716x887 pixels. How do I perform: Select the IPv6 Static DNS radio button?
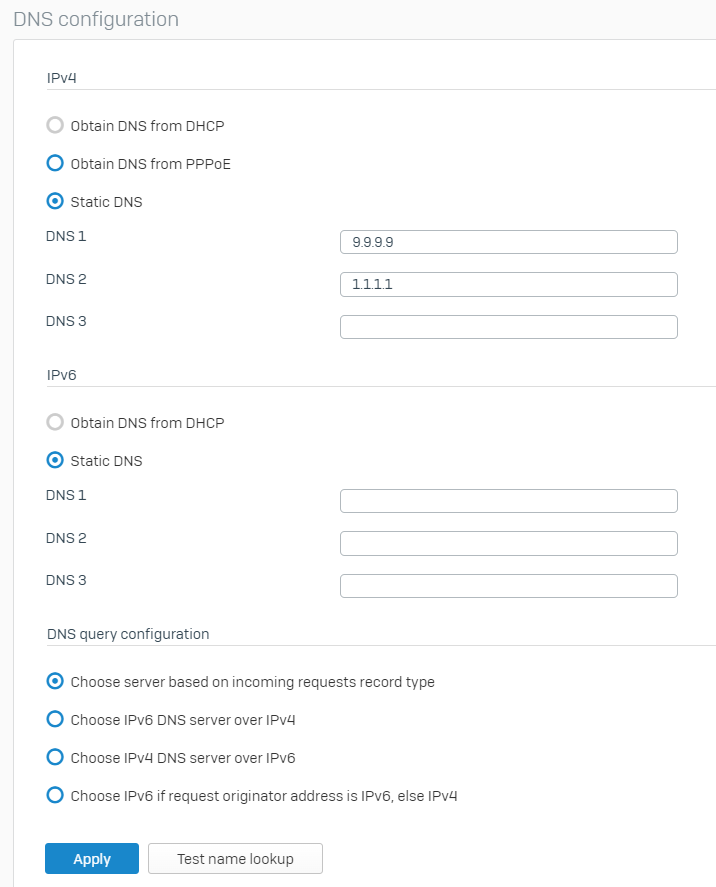pos(55,460)
